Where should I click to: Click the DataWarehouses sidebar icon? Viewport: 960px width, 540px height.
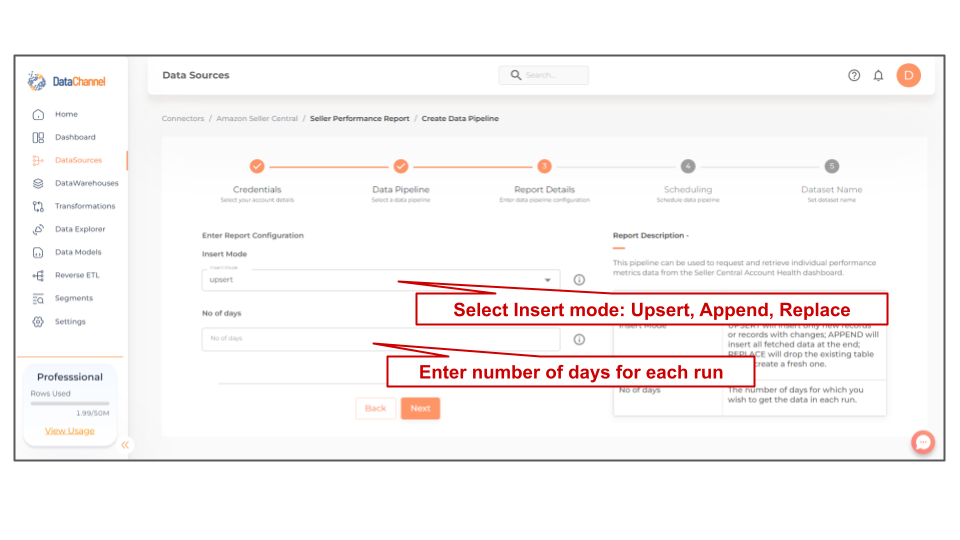click(x=38, y=184)
